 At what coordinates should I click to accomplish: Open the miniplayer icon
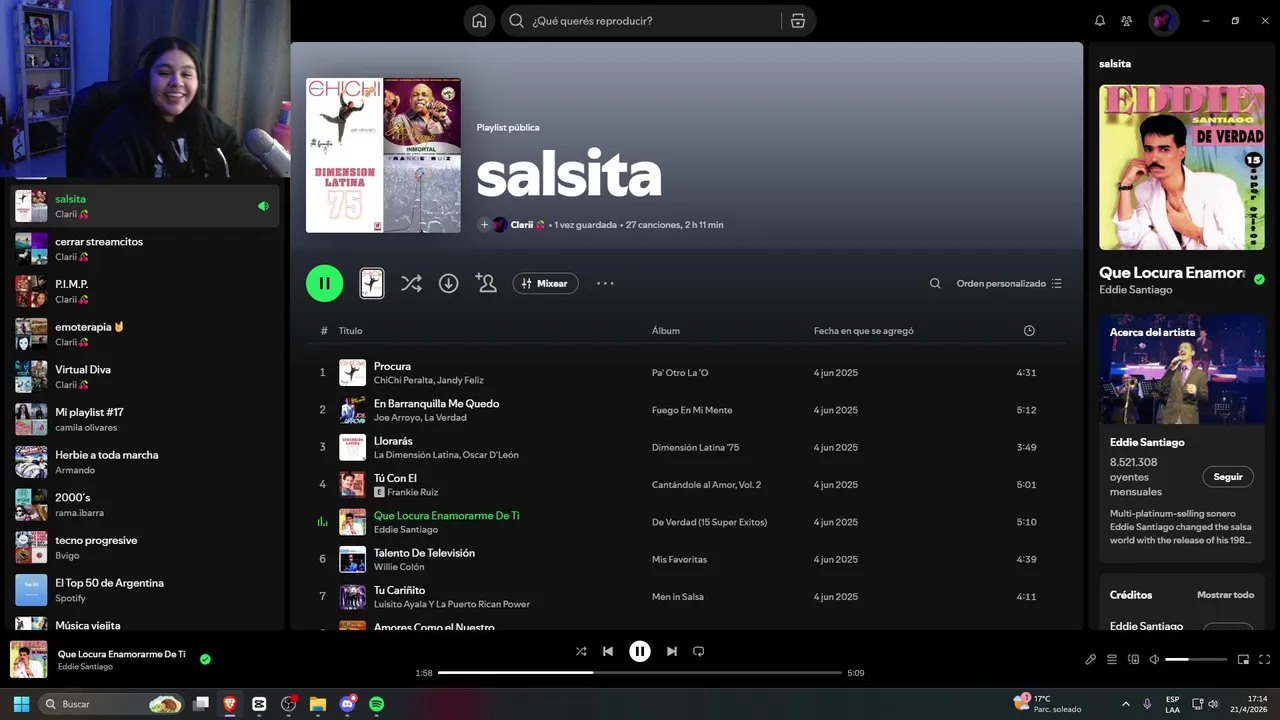[1243, 659]
